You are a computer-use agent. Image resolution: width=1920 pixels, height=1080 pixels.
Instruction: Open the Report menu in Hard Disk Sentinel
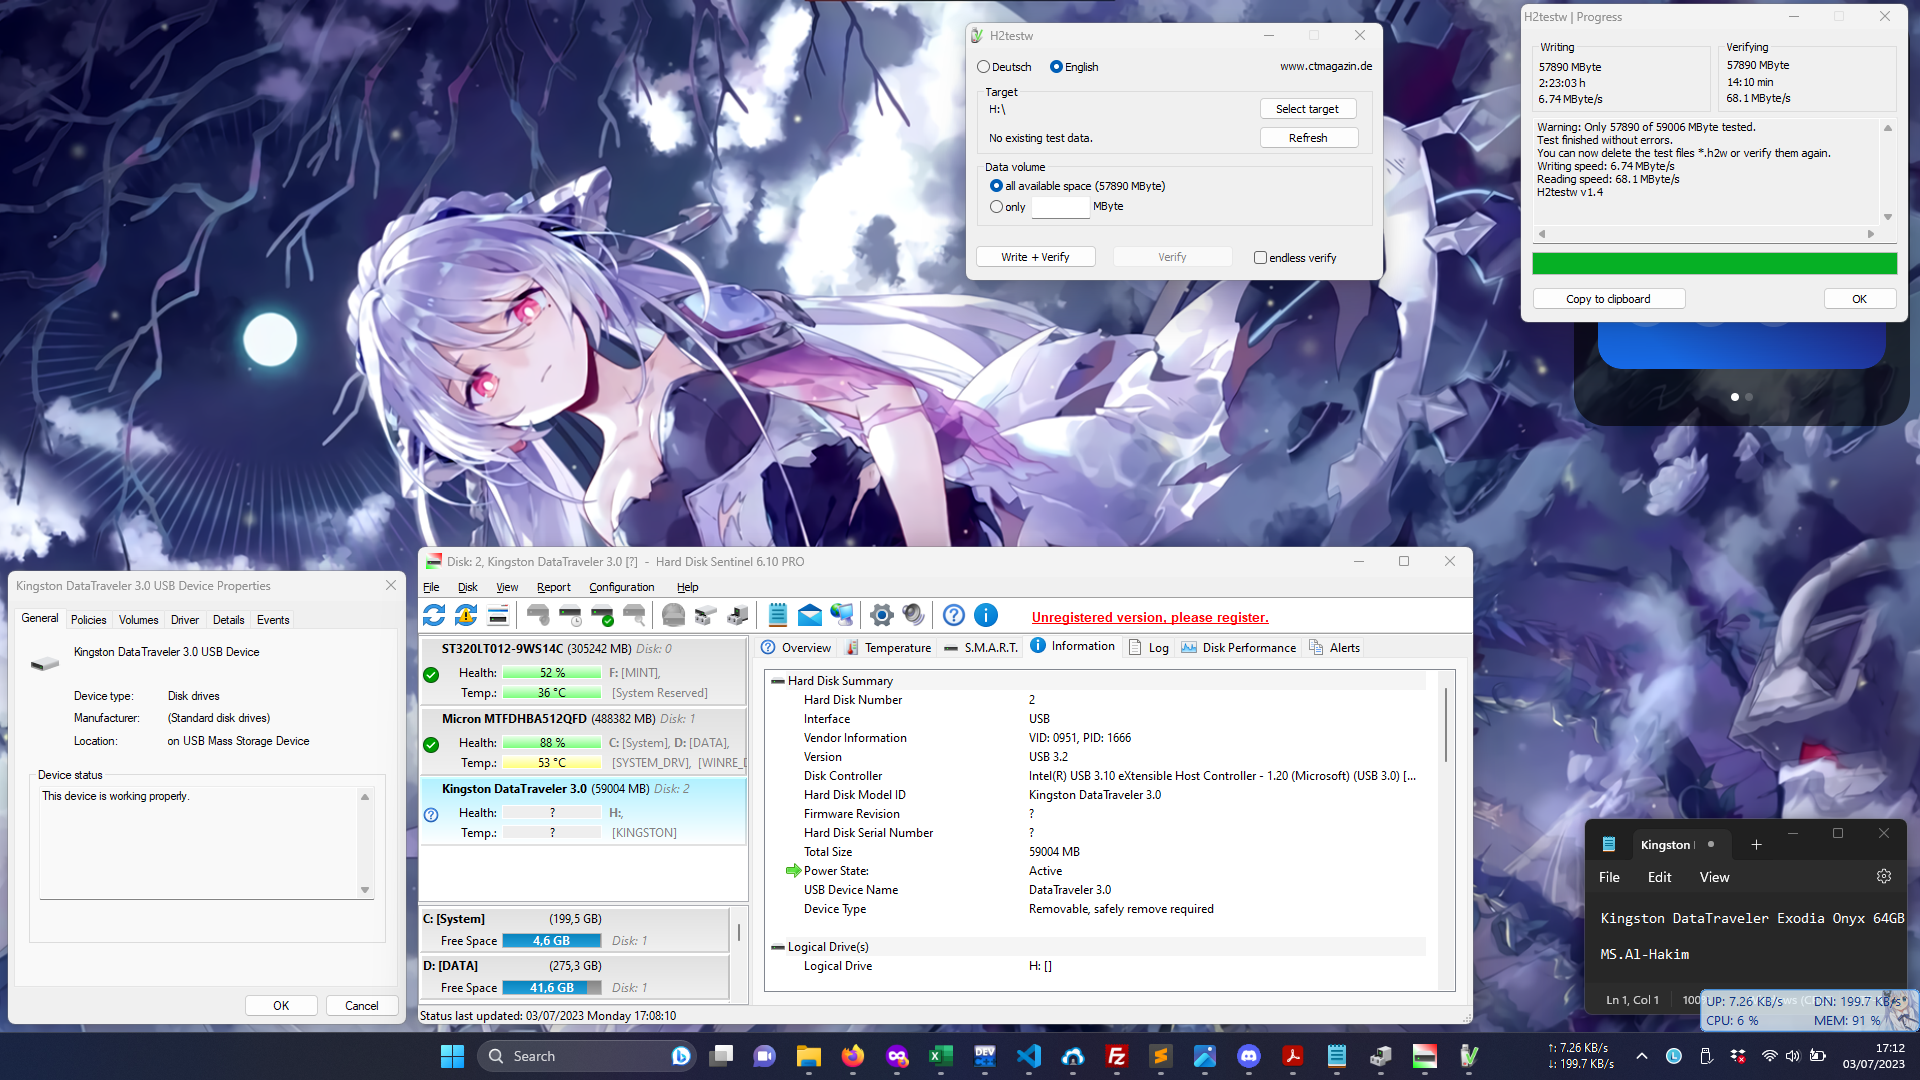pos(553,587)
